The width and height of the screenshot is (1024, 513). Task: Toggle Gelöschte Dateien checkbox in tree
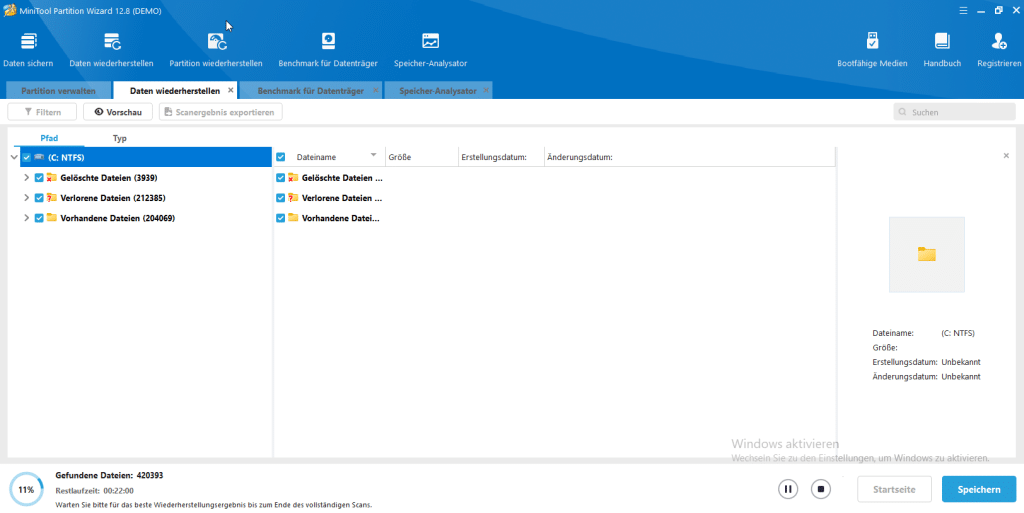tap(39, 178)
